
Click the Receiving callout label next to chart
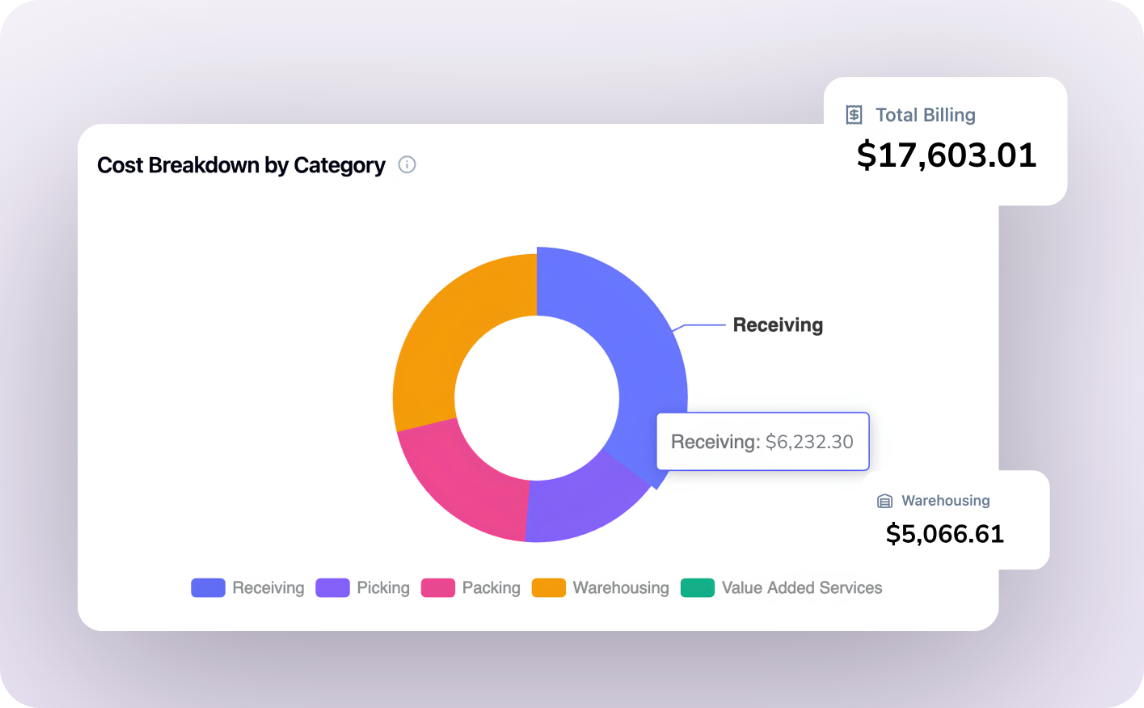[x=778, y=325]
